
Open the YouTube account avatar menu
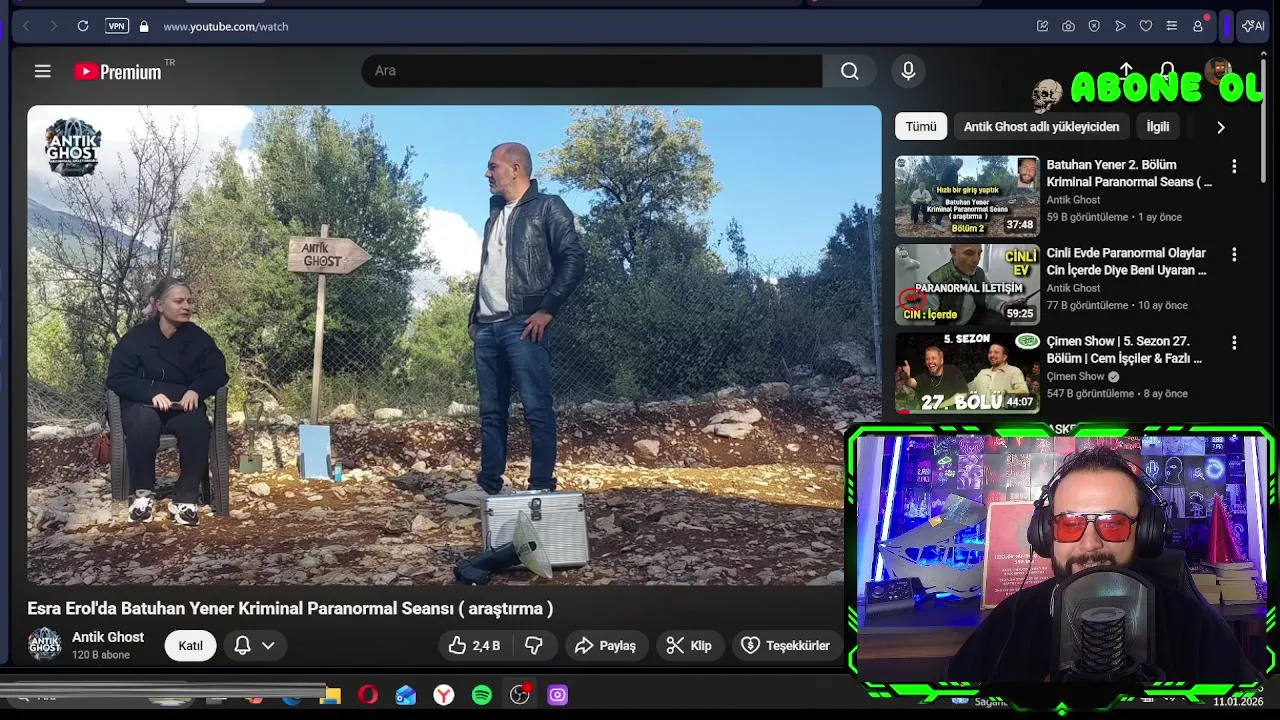click(x=1217, y=70)
